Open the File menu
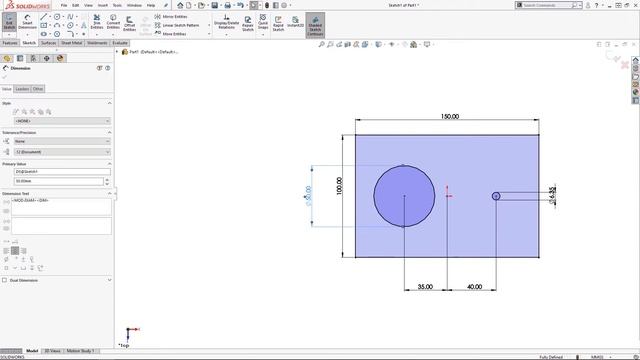640x360 pixels. pyautogui.click(x=64, y=5)
